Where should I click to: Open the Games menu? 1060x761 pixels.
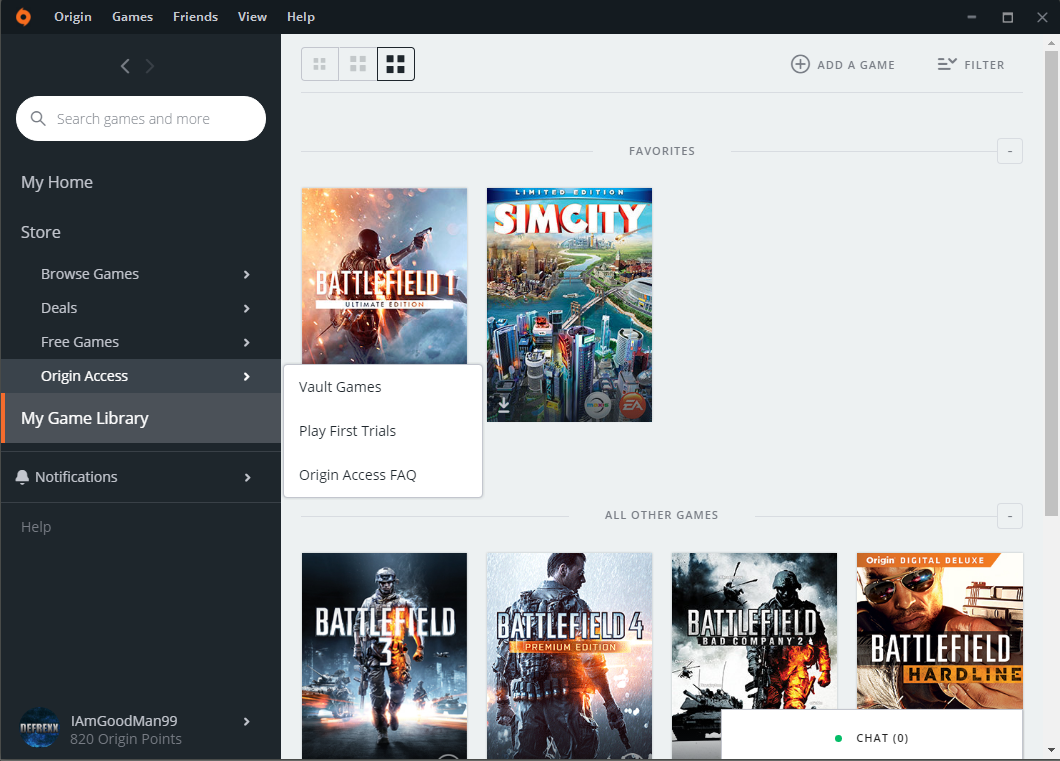132,17
